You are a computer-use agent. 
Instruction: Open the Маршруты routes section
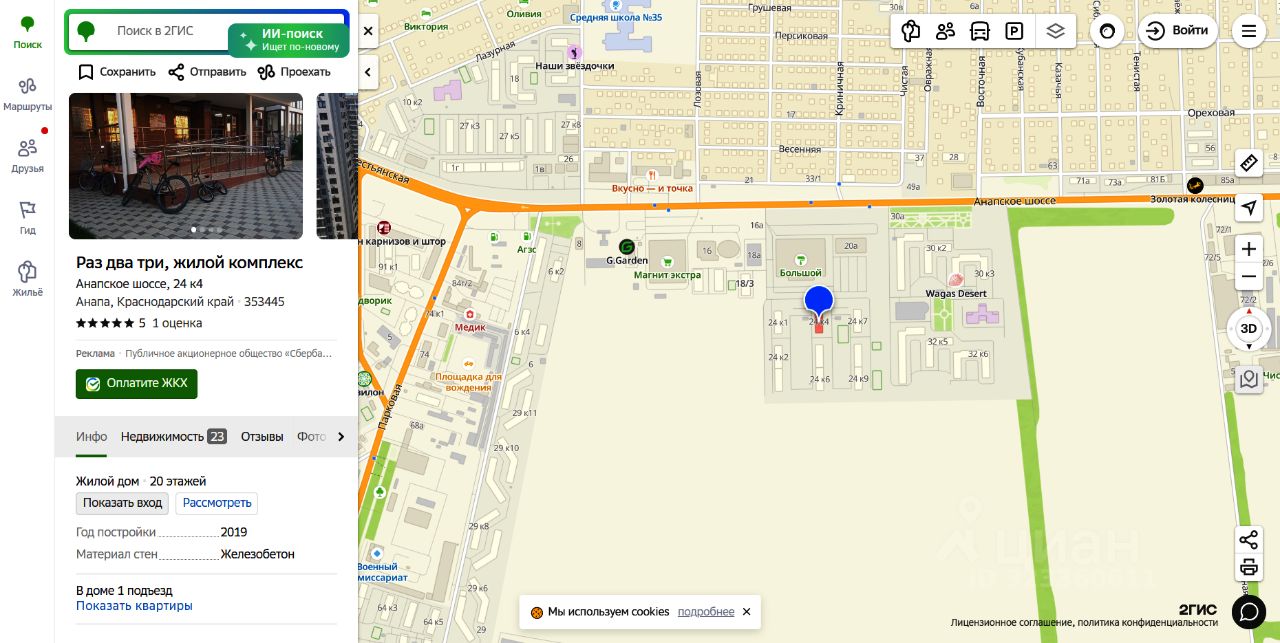coord(27,94)
